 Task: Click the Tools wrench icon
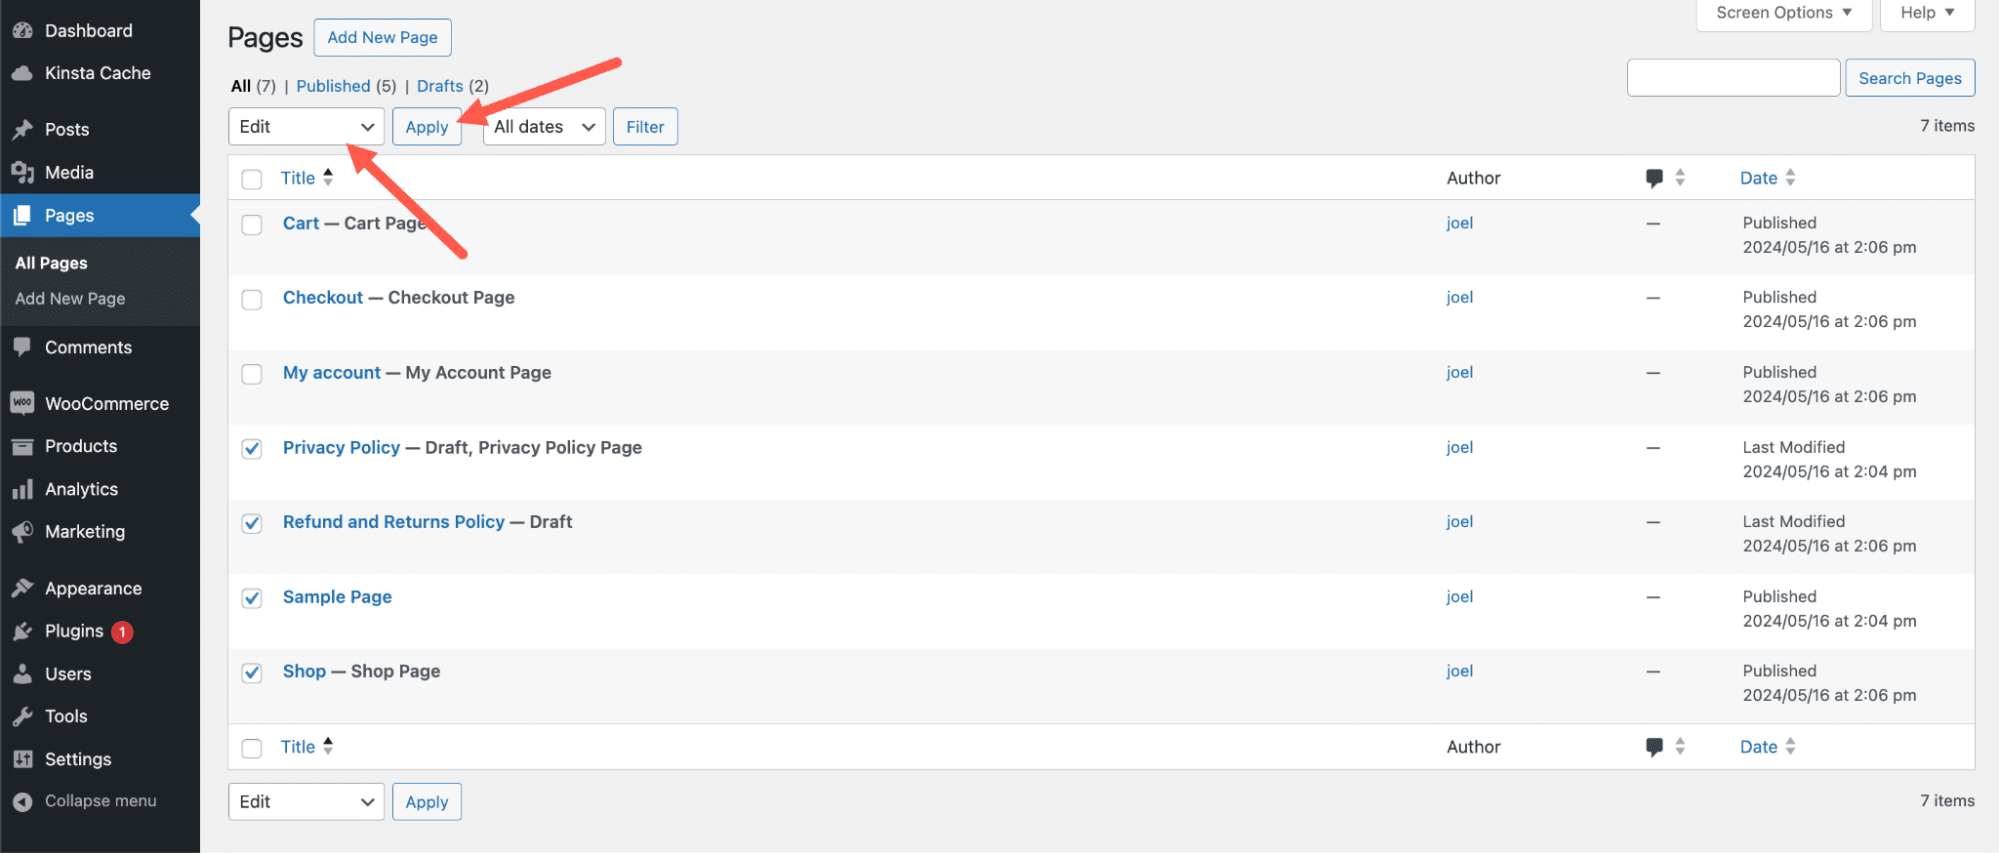click(22, 716)
